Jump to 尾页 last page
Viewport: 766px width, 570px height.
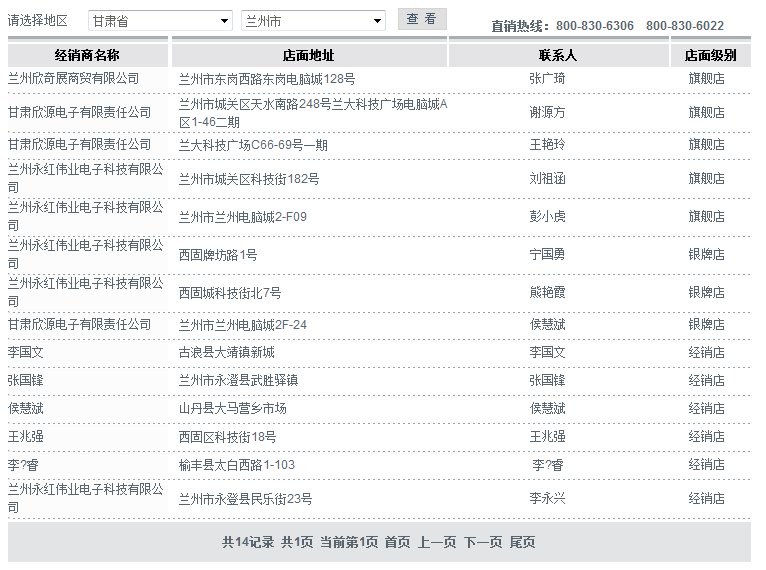coord(522,542)
